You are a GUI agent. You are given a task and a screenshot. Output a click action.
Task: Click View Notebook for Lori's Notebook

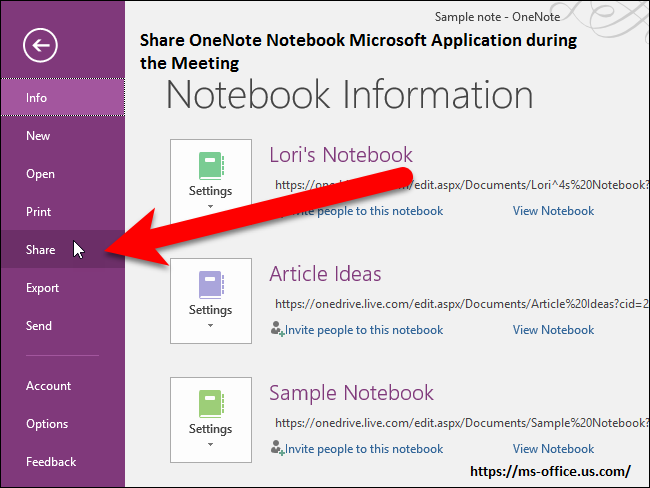pyautogui.click(x=553, y=211)
